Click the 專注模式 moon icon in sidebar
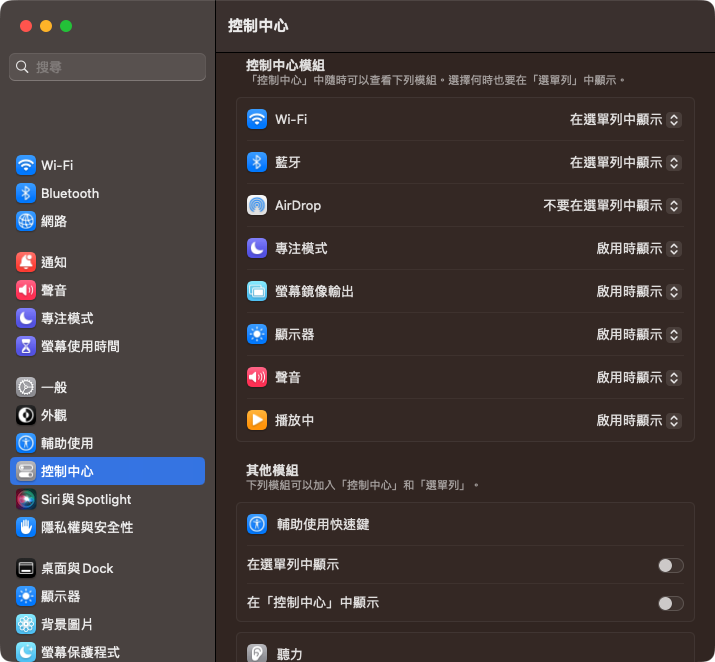 (x=26, y=318)
